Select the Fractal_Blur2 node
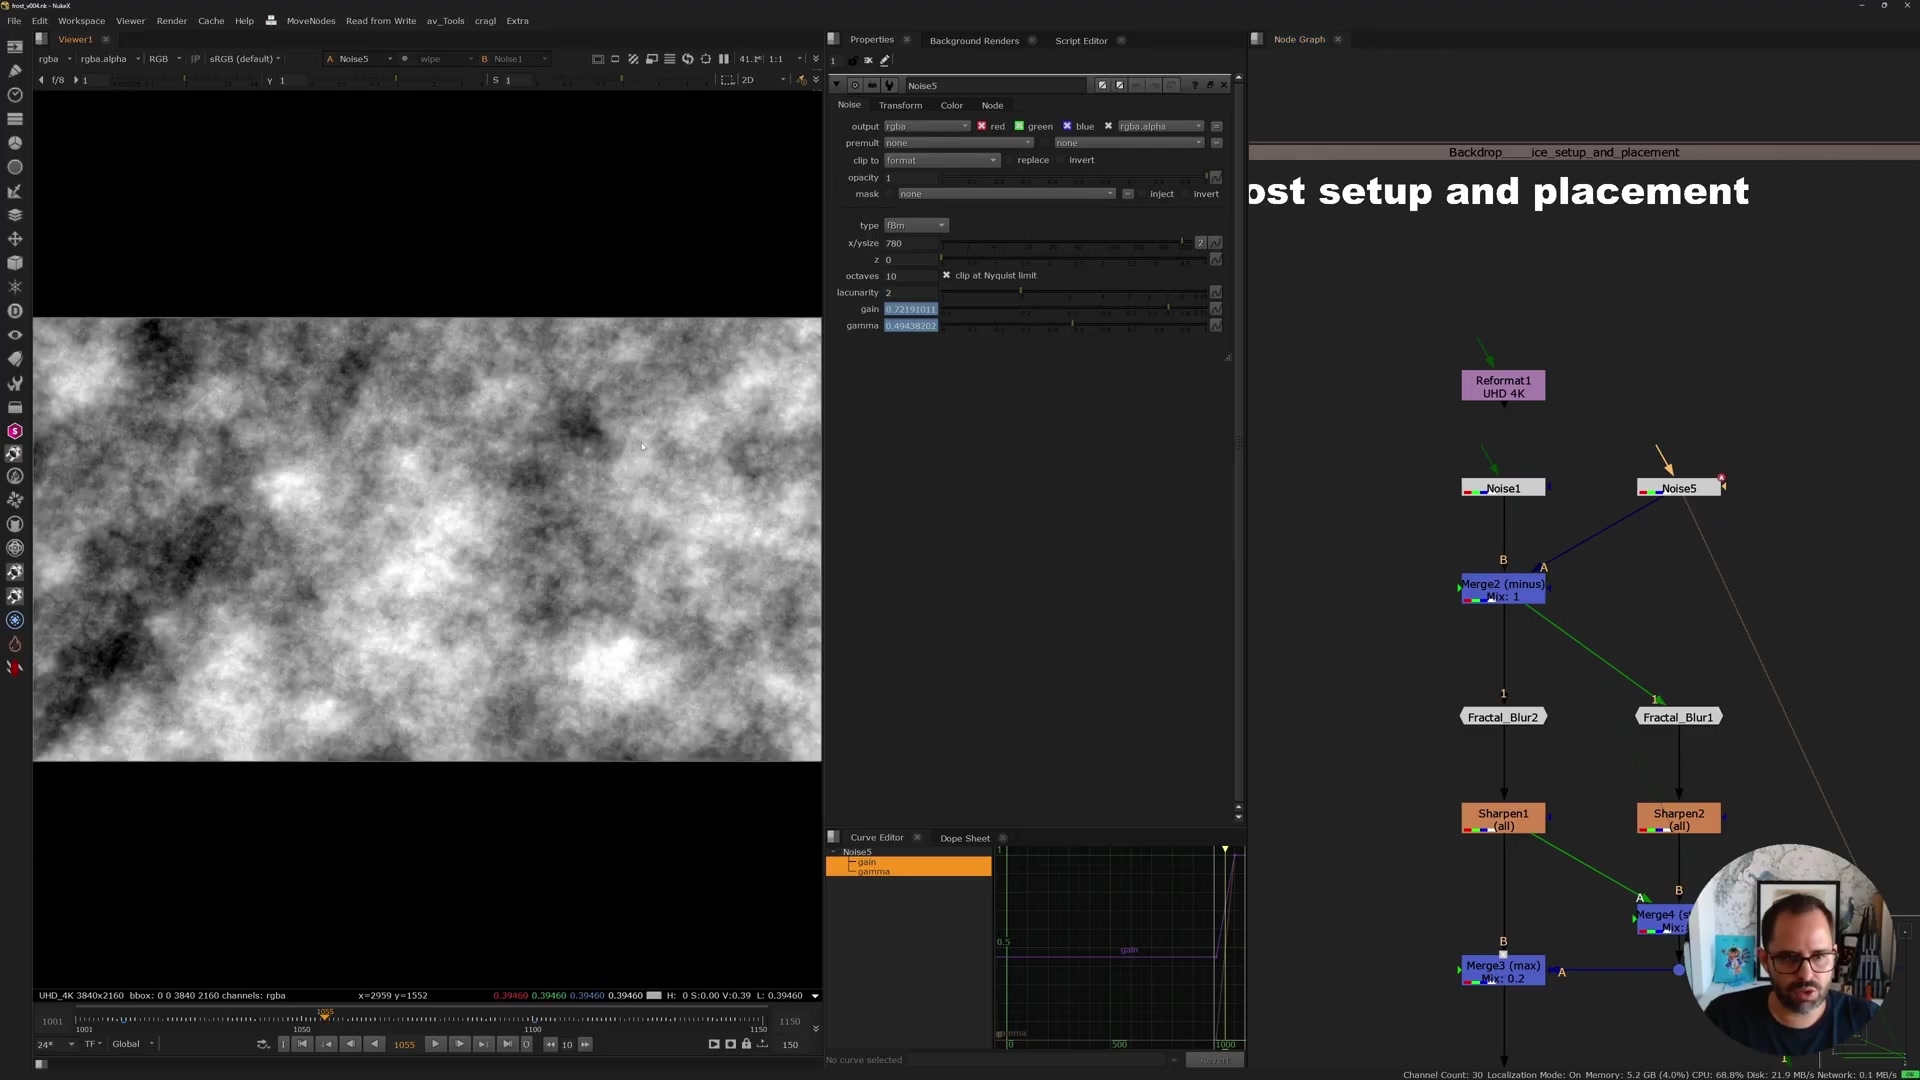1920x1080 pixels. [1503, 717]
